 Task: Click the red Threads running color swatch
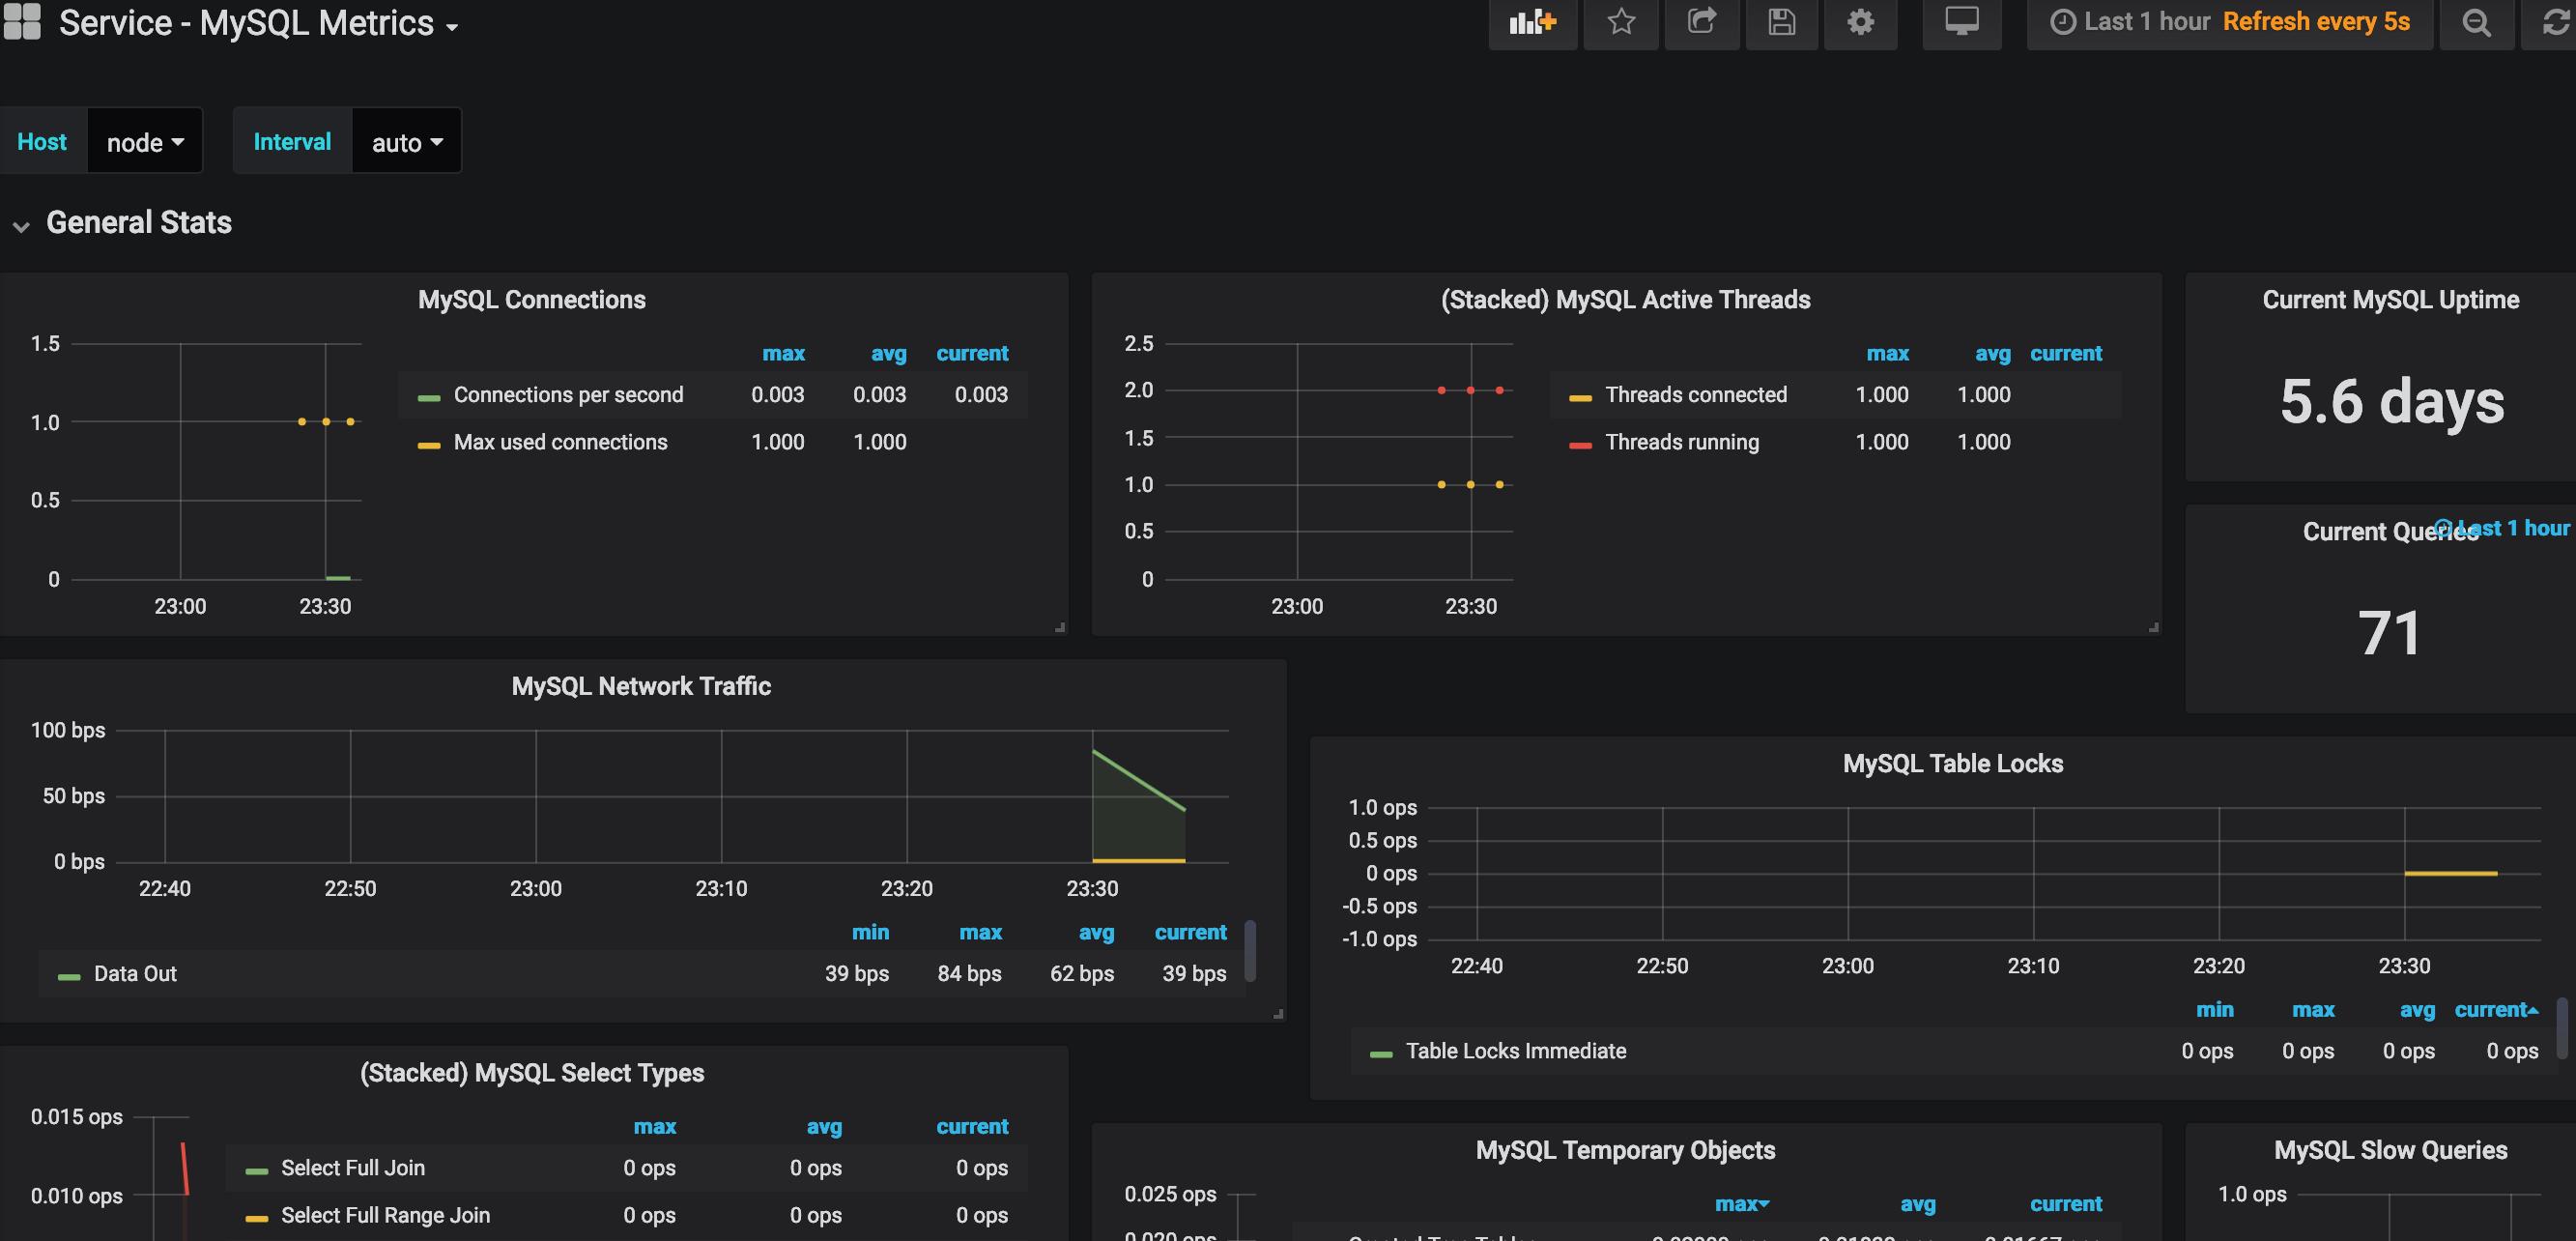tap(1580, 445)
